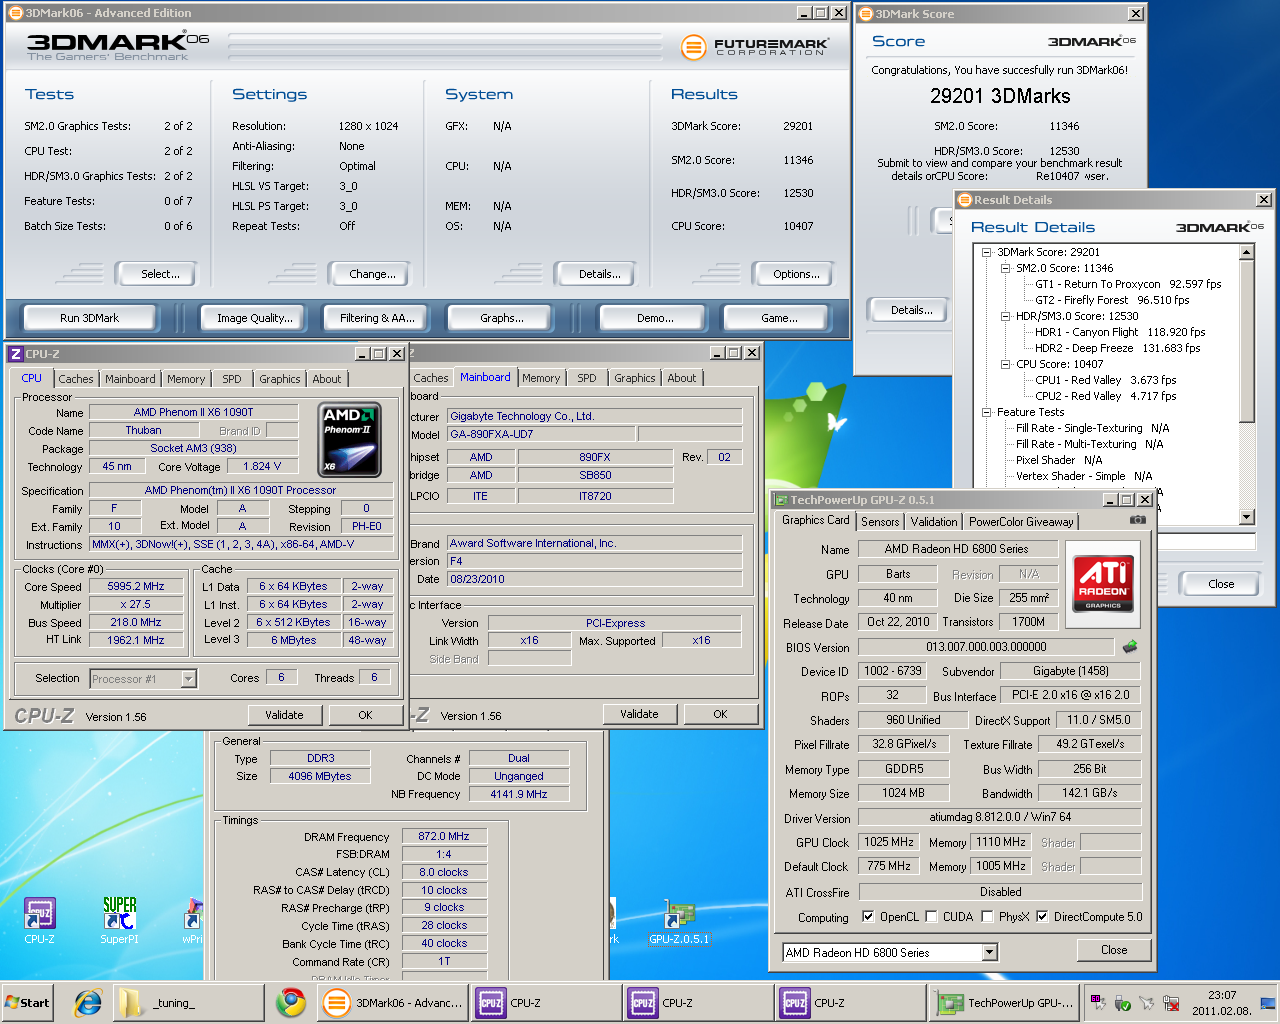Click the save BIOS chip icon in GPU-Z
The width and height of the screenshot is (1280, 1024).
coord(1130,647)
